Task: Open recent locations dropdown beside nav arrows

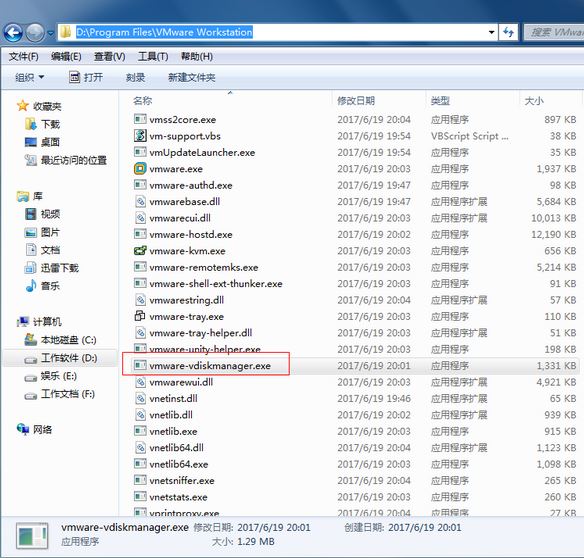Action: [x=51, y=34]
